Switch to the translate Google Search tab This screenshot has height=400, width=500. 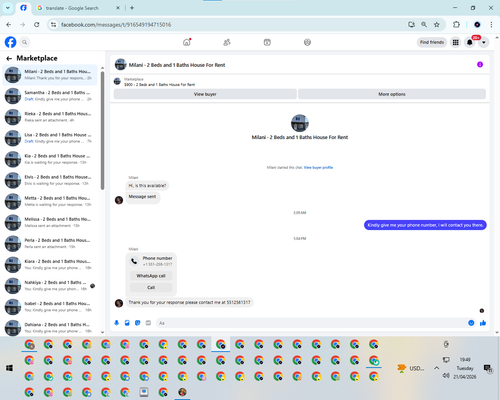tap(78, 8)
